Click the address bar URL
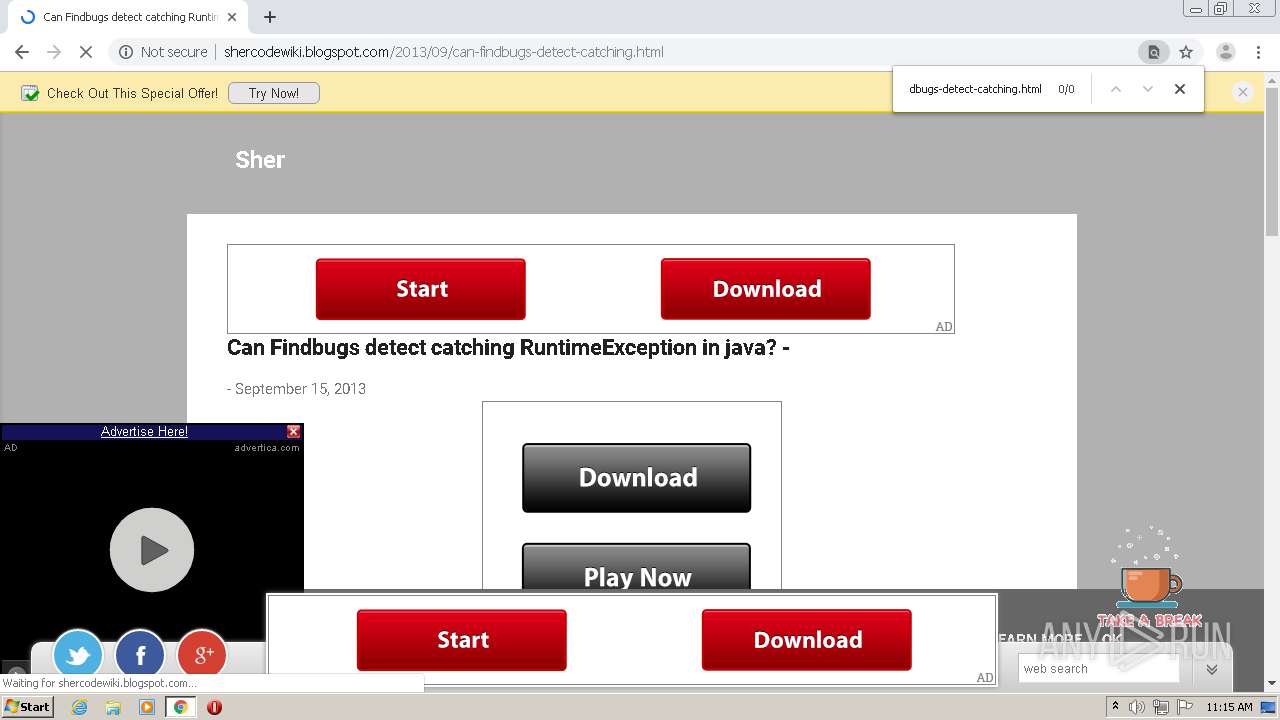The image size is (1280, 720). click(x=443, y=52)
